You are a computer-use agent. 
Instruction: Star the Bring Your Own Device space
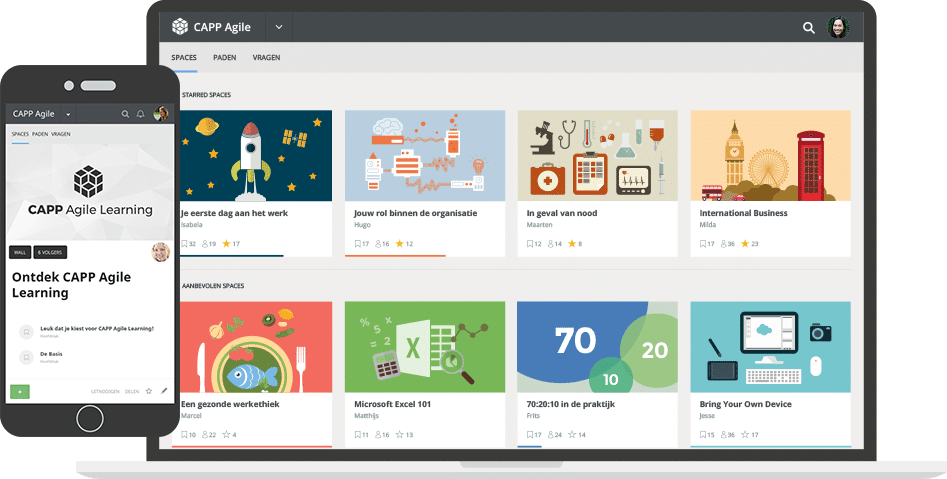(x=745, y=434)
